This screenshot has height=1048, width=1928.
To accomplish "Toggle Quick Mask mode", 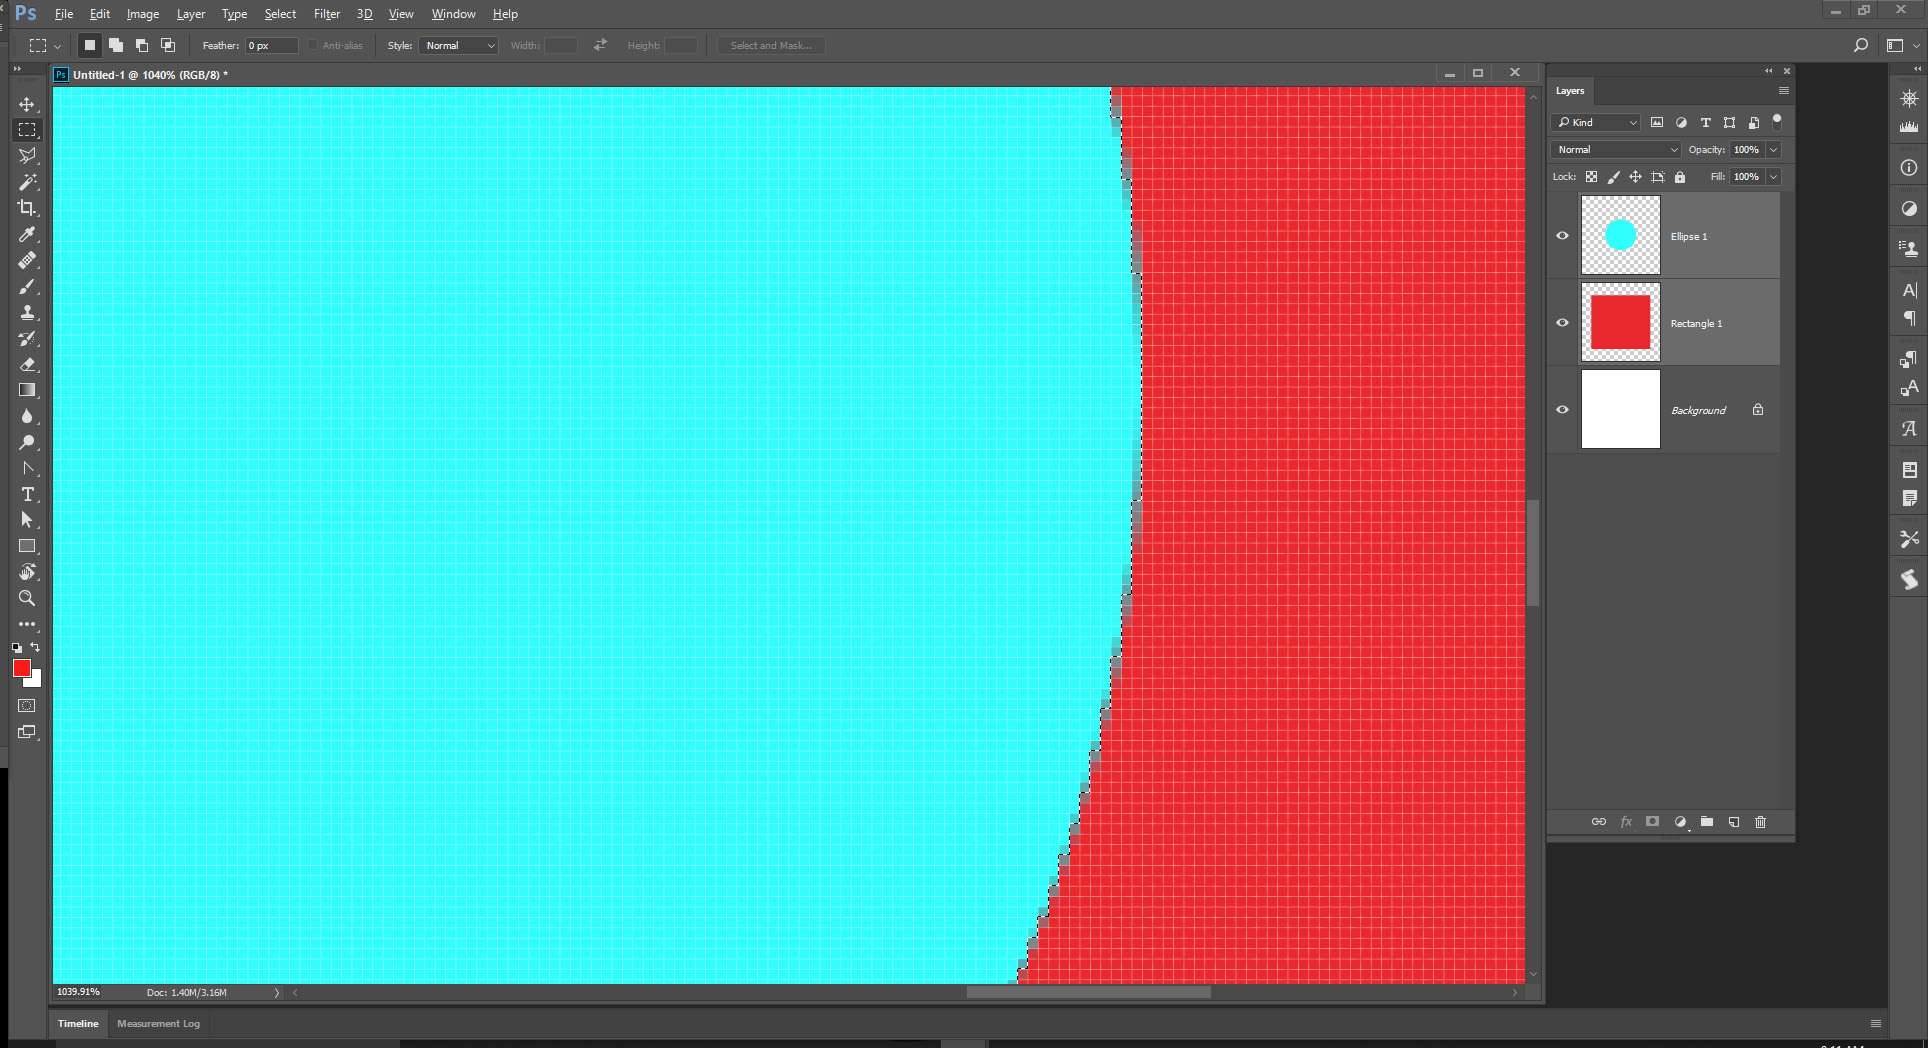I will click(x=27, y=706).
